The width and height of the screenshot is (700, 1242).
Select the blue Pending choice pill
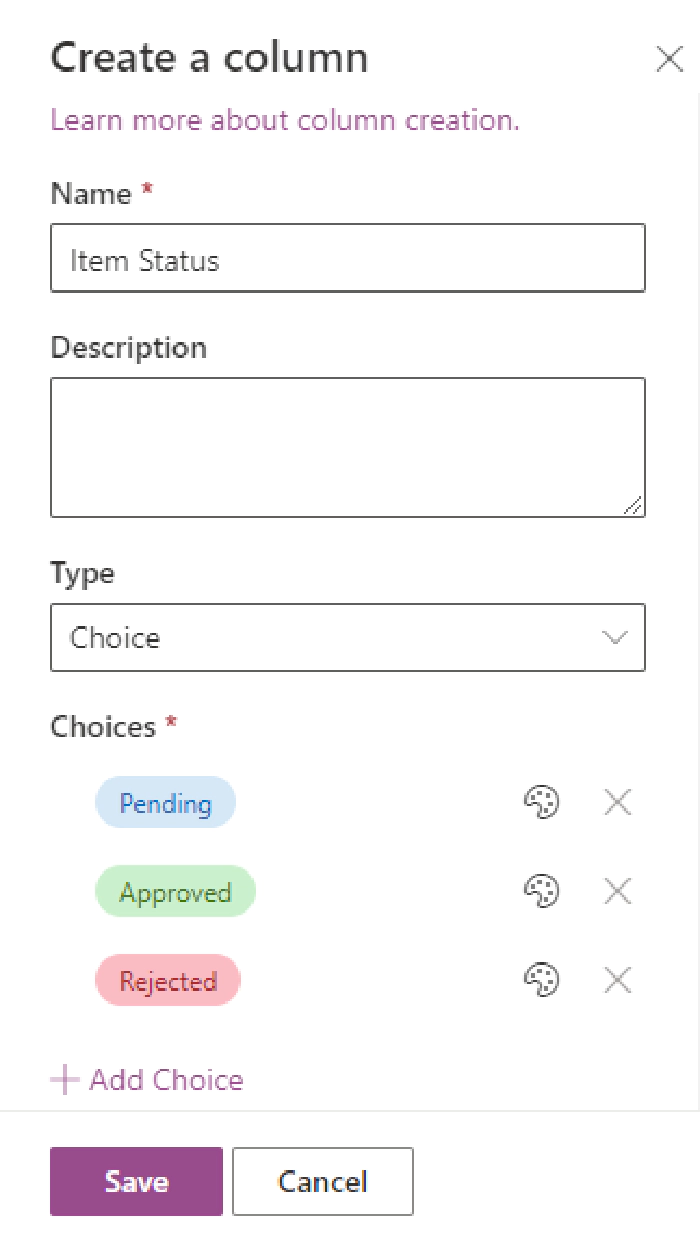(165, 803)
